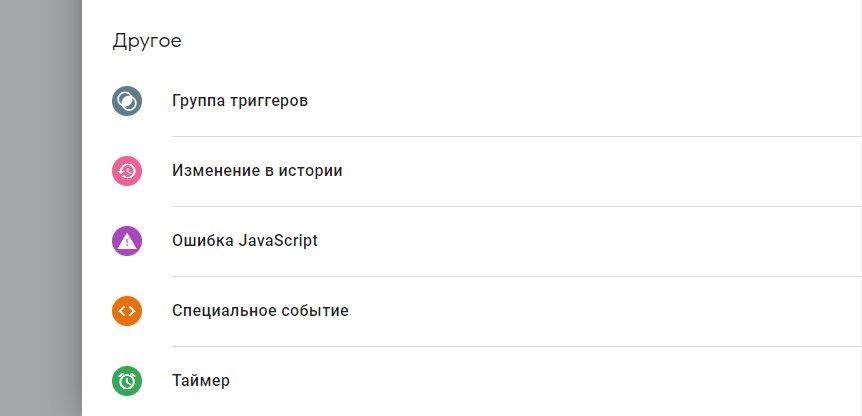Screen dimensions: 862x416
Task: Click the white triangle inside the purple icon
Action: (x=127, y=240)
